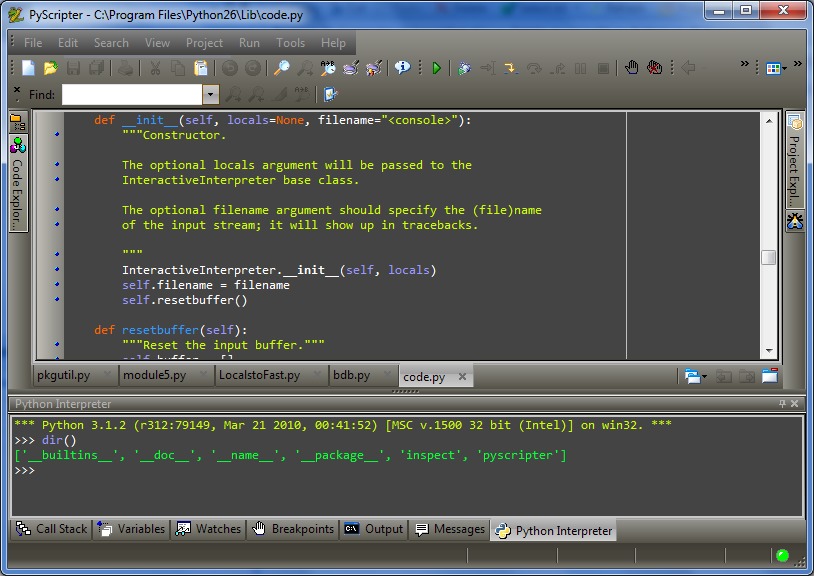Click the Find Next magnifier icon
The width and height of the screenshot is (814, 576).
[x=305, y=68]
